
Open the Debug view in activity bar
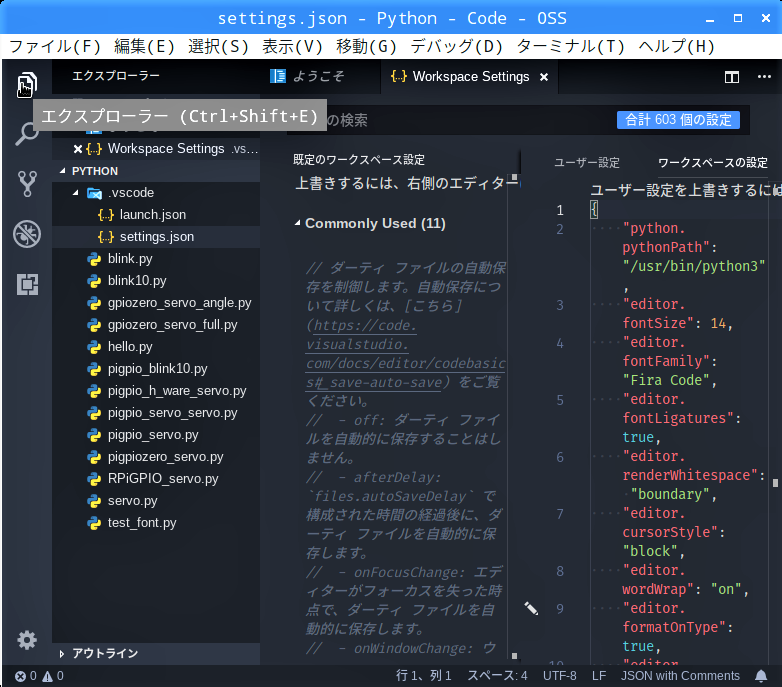tap(27, 234)
